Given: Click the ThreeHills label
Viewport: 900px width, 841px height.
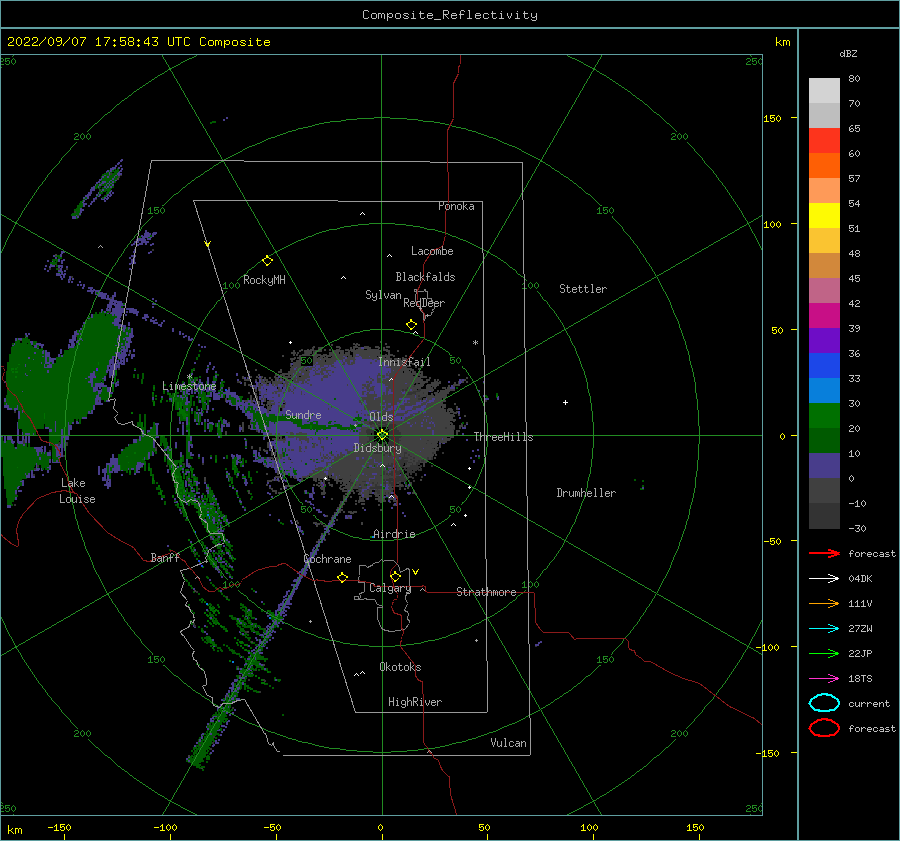Looking at the screenshot, I should click(x=503, y=437).
